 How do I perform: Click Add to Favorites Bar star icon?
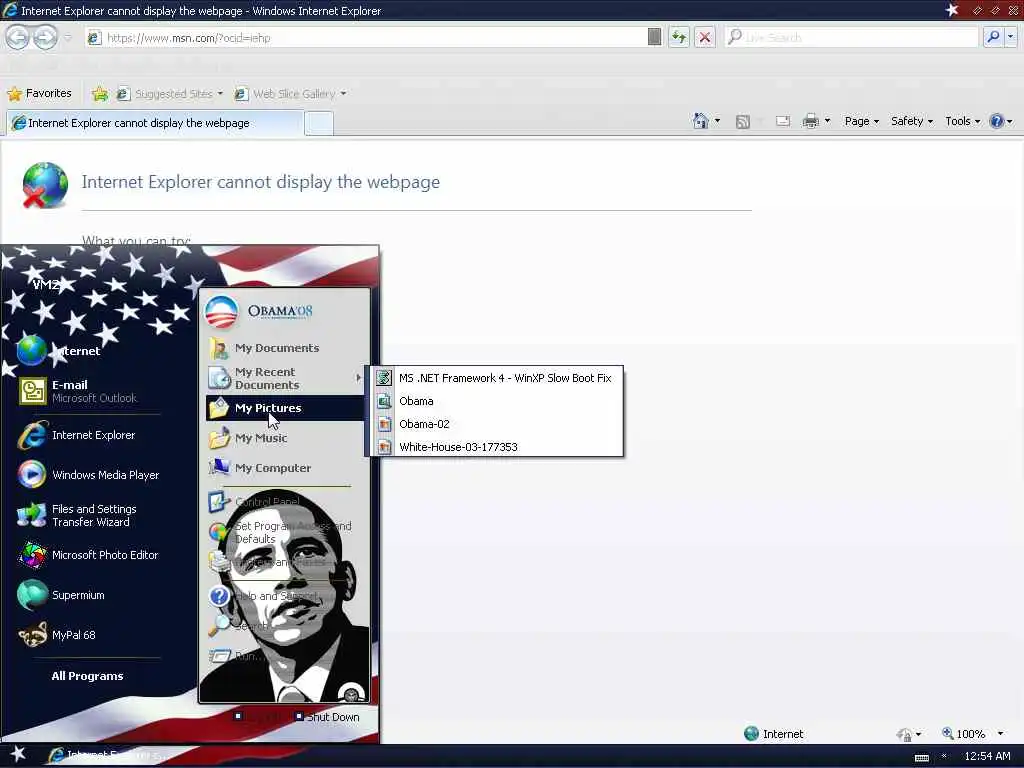tap(100, 94)
